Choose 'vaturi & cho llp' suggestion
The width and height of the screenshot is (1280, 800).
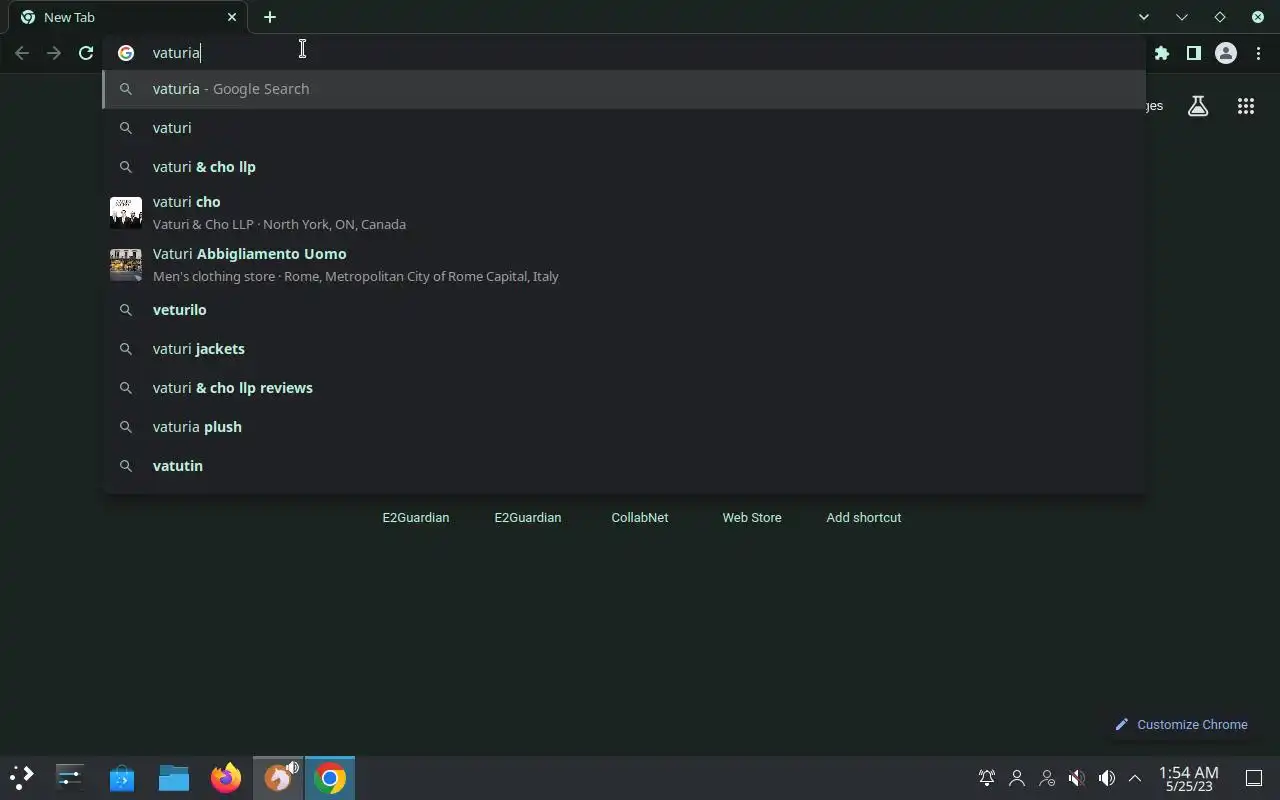click(x=624, y=167)
